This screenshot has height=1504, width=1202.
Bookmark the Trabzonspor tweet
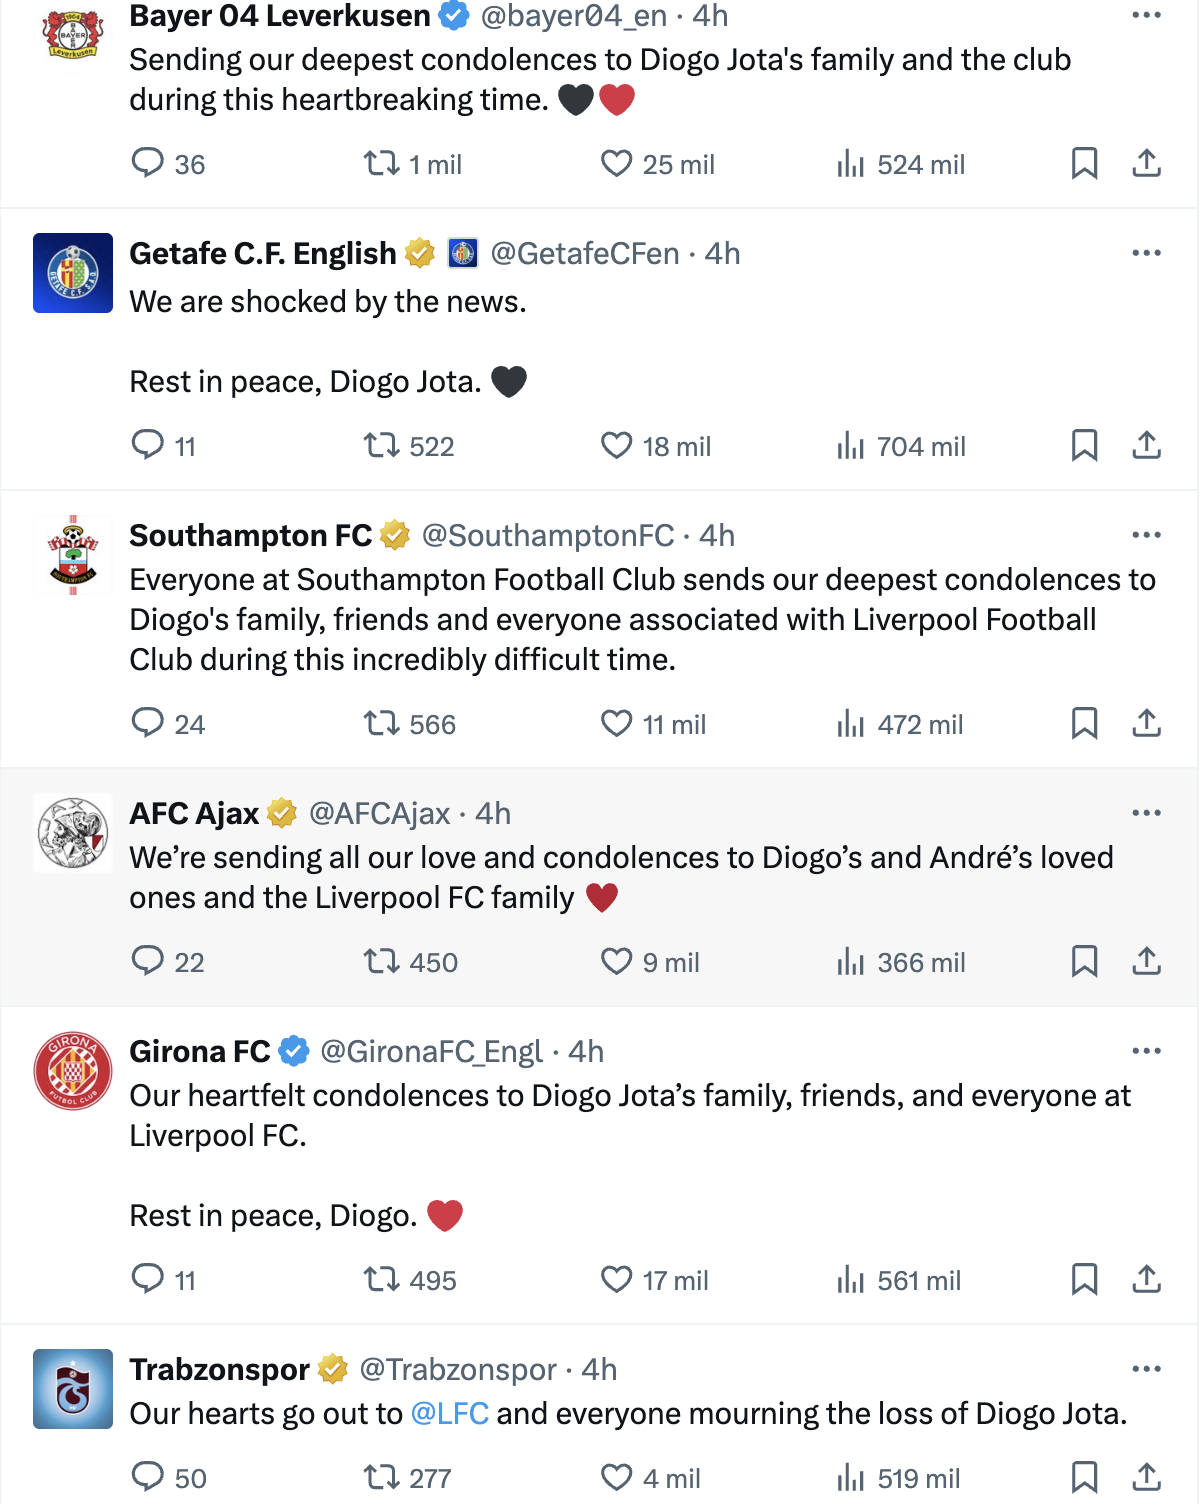[x=1084, y=1477]
